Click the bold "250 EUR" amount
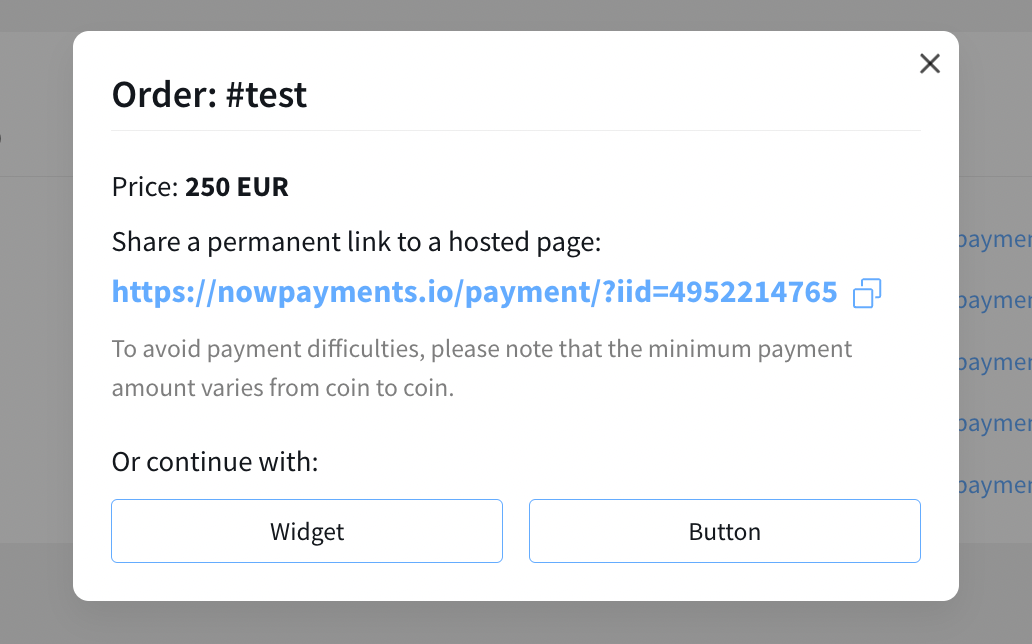 point(237,187)
